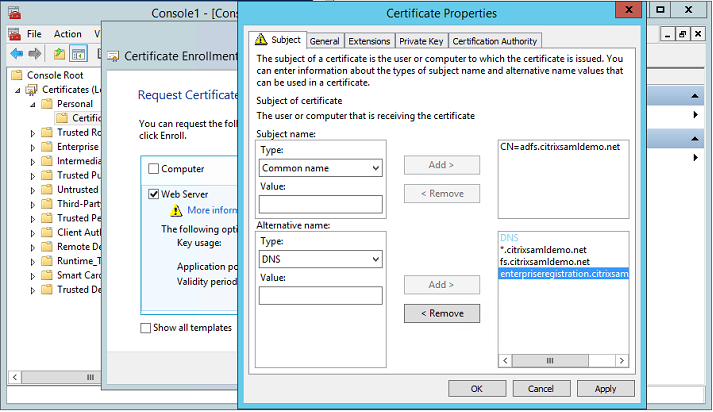
Task: Switch to the Private Key tab
Action: click(x=421, y=41)
